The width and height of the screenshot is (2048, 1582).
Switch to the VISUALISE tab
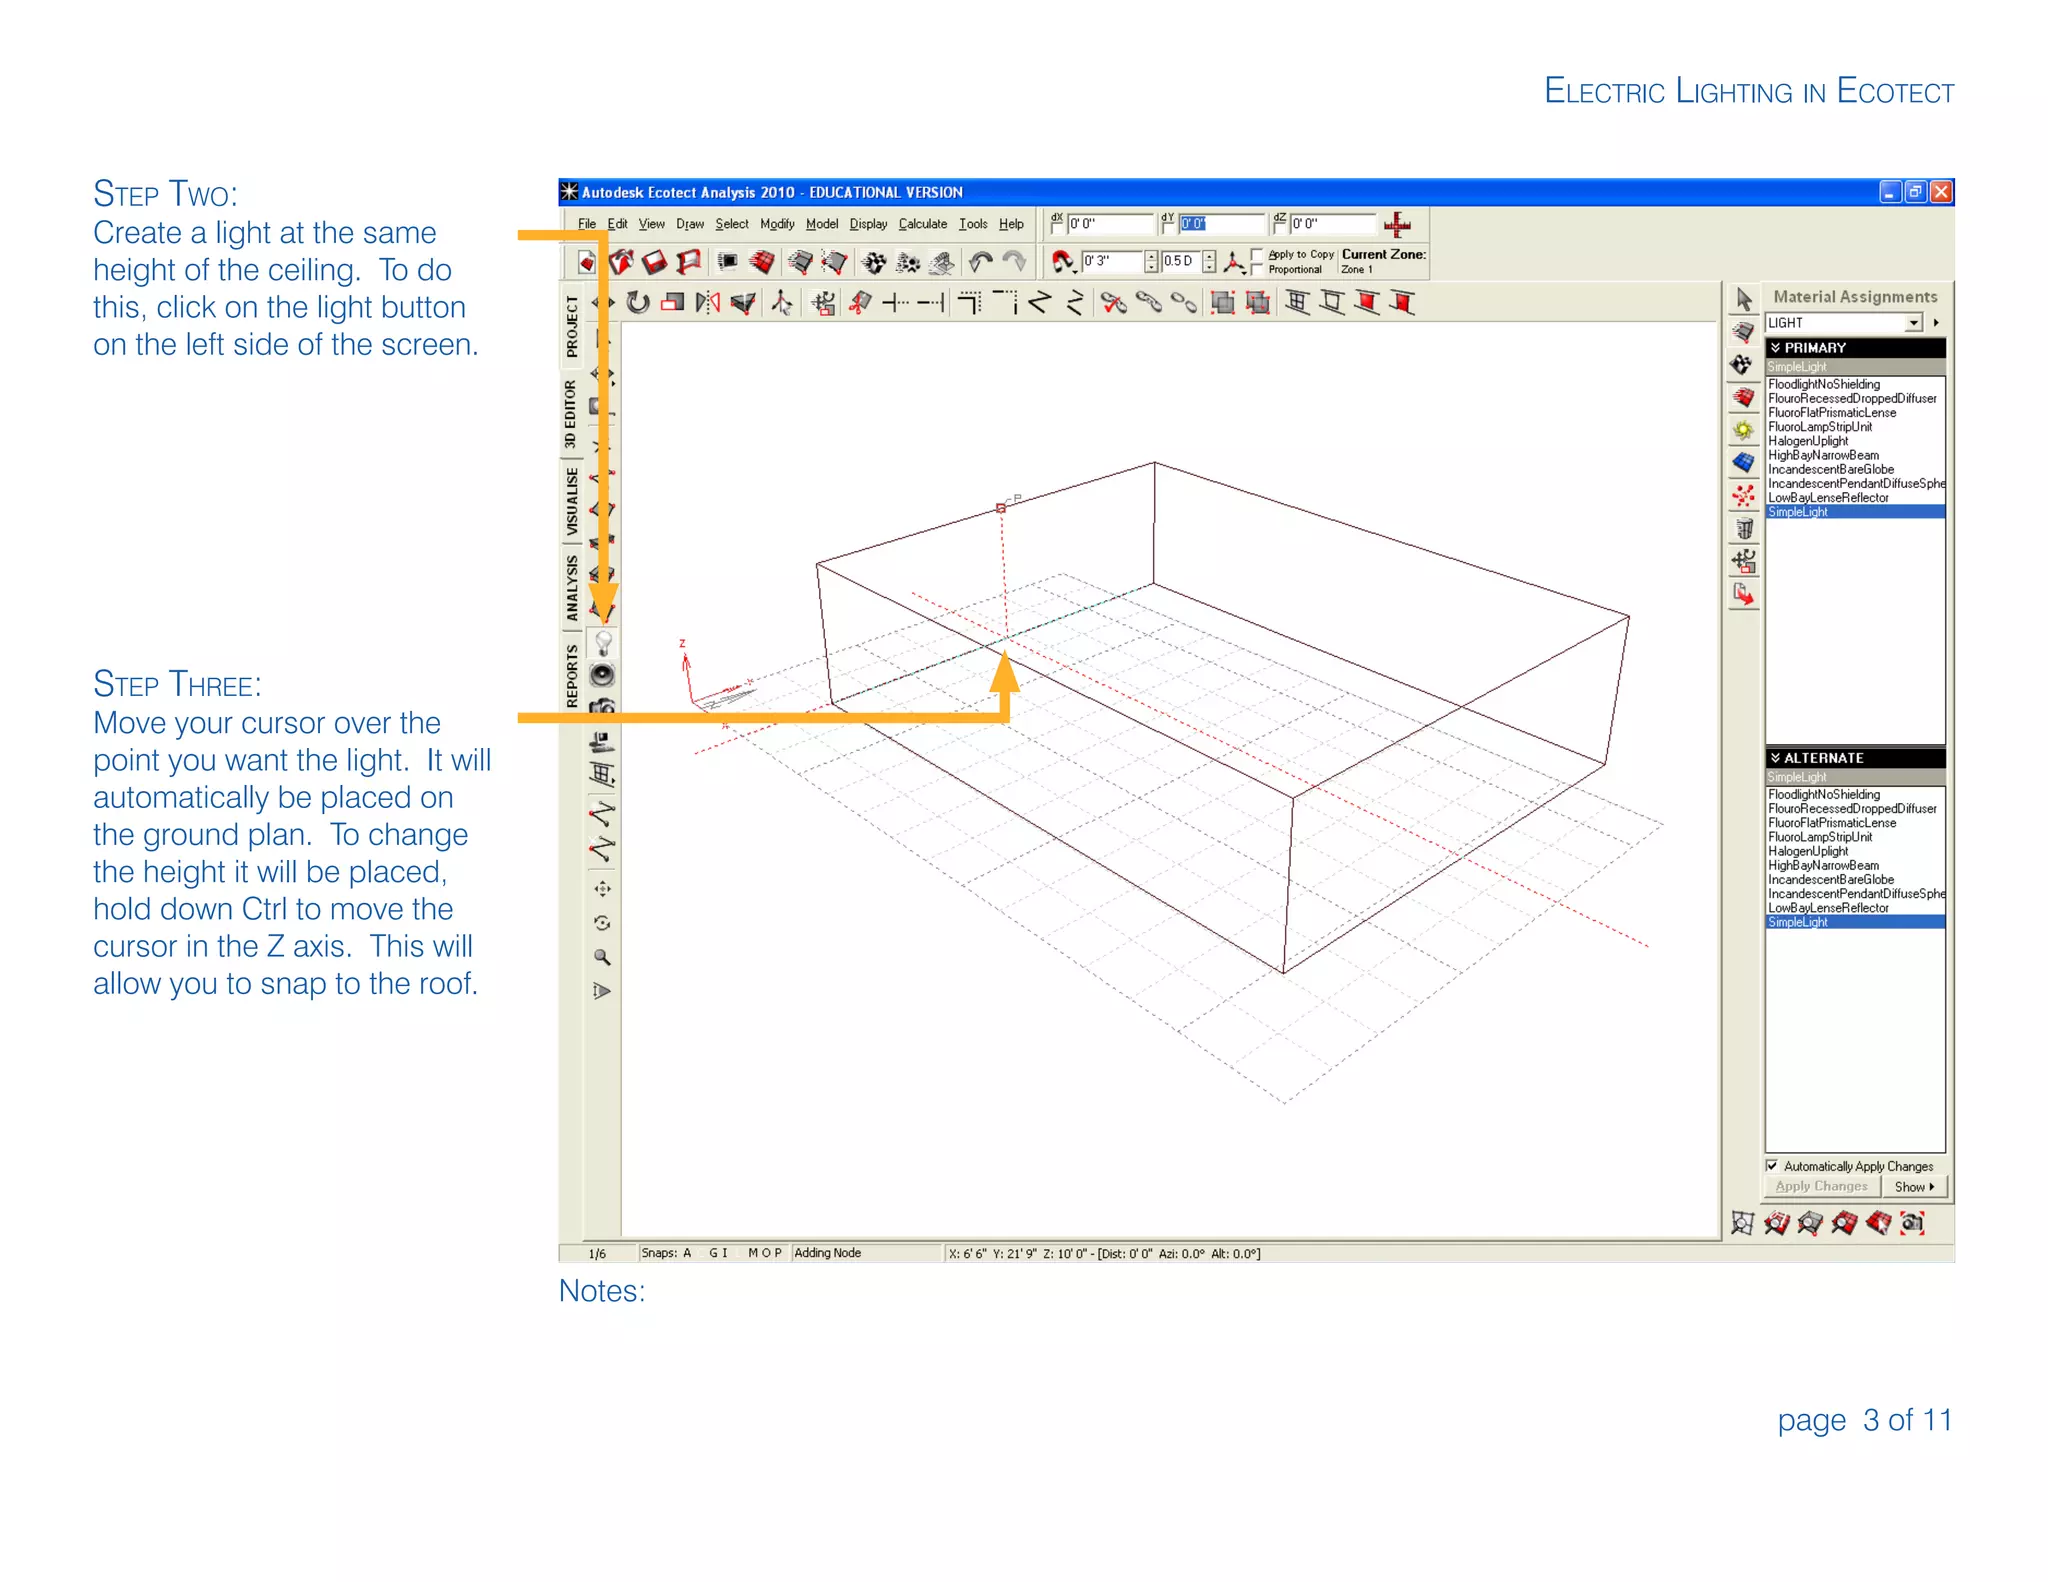572,500
